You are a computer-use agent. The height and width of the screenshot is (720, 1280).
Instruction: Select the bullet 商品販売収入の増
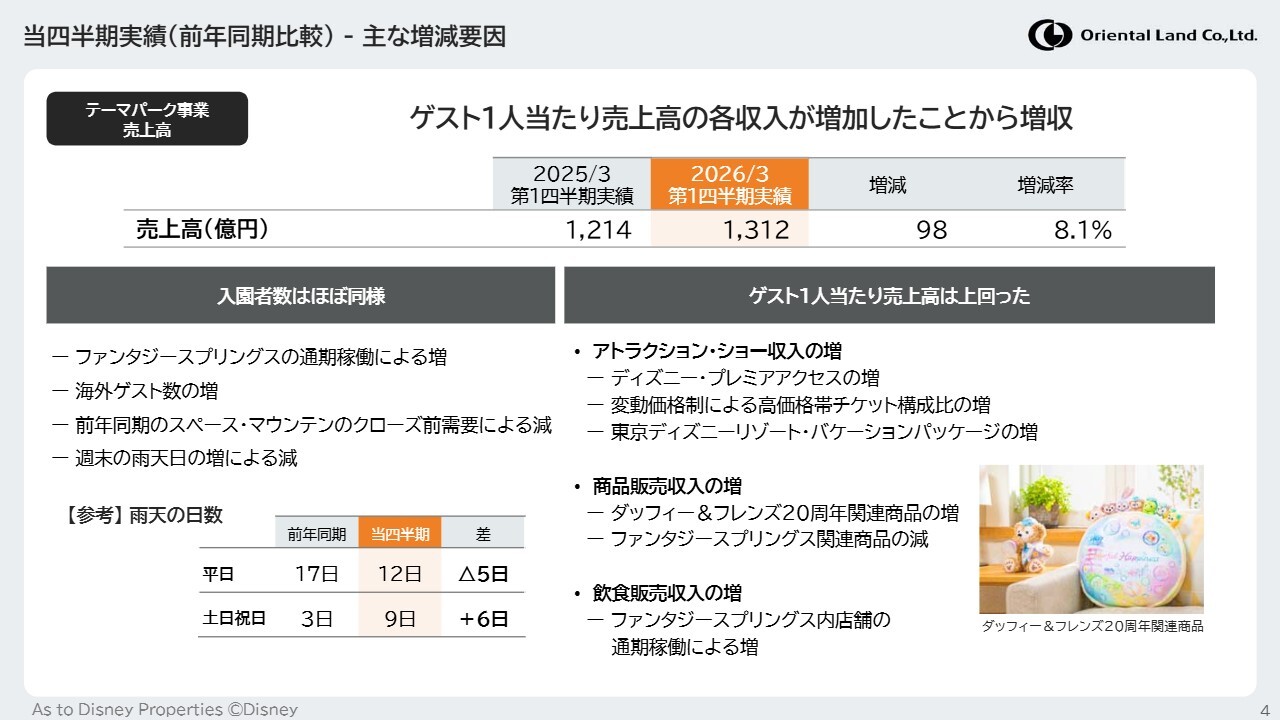(667, 486)
